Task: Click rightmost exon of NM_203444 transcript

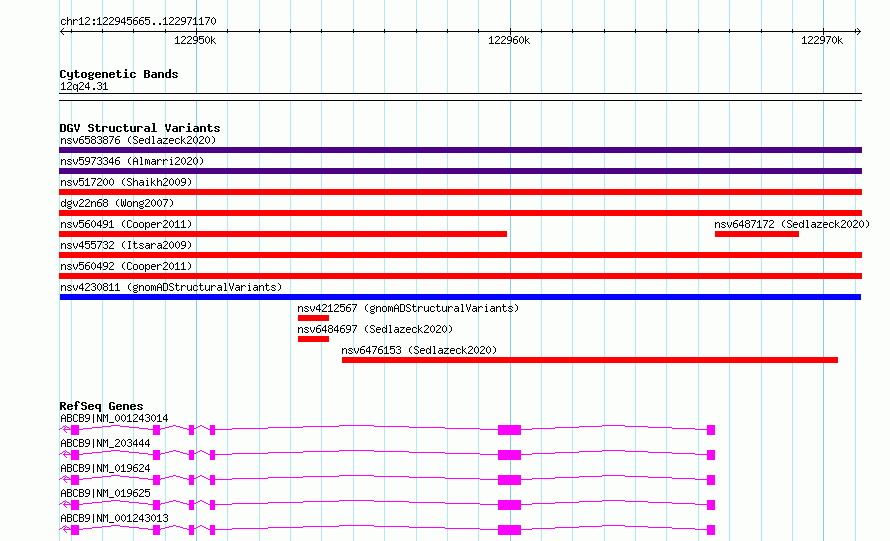Action: (711, 455)
